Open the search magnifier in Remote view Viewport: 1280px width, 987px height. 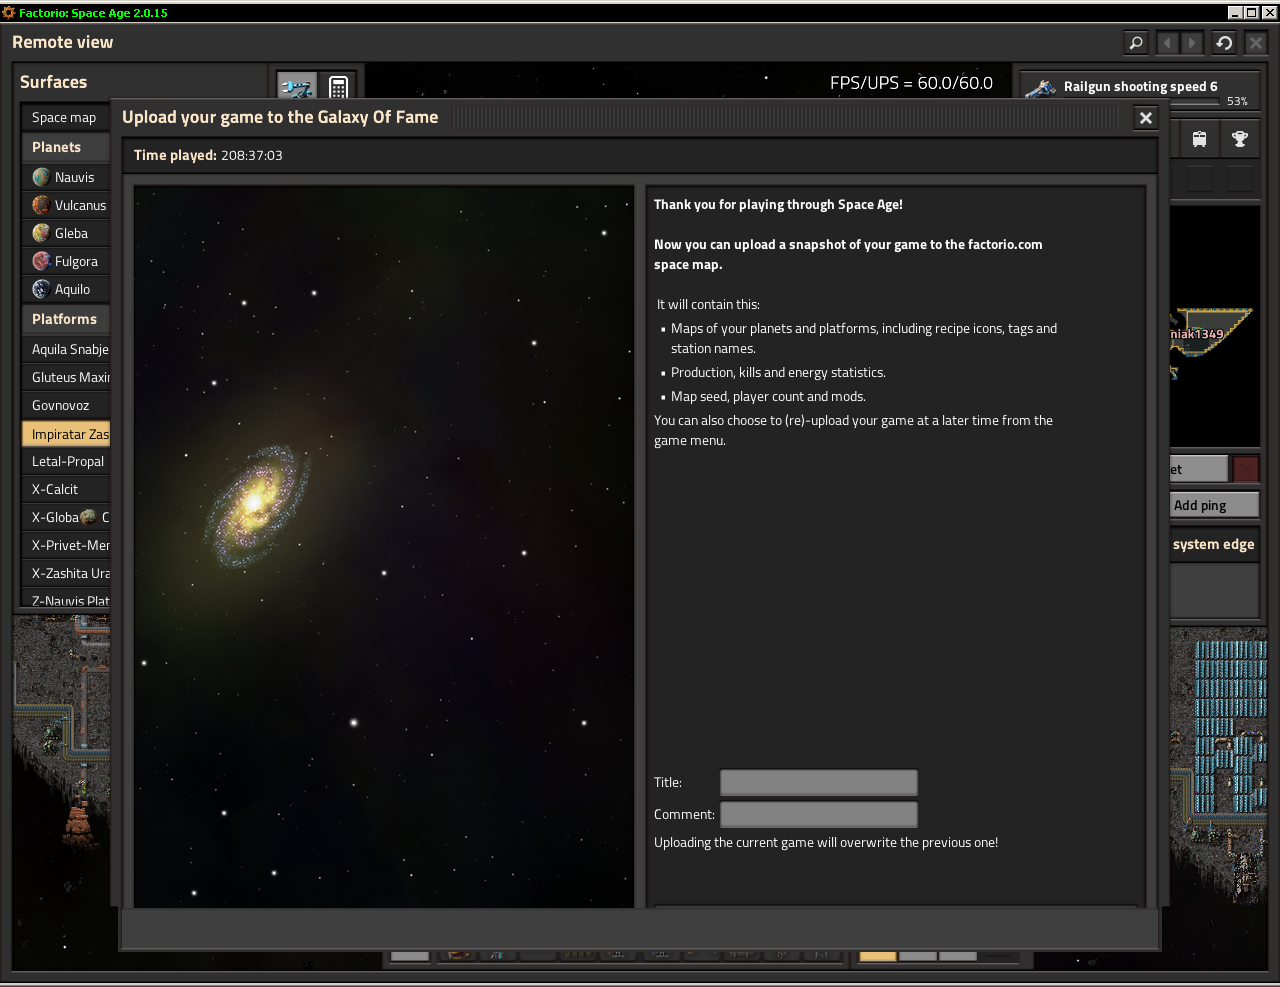pyautogui.click(x=1136, y=43)
